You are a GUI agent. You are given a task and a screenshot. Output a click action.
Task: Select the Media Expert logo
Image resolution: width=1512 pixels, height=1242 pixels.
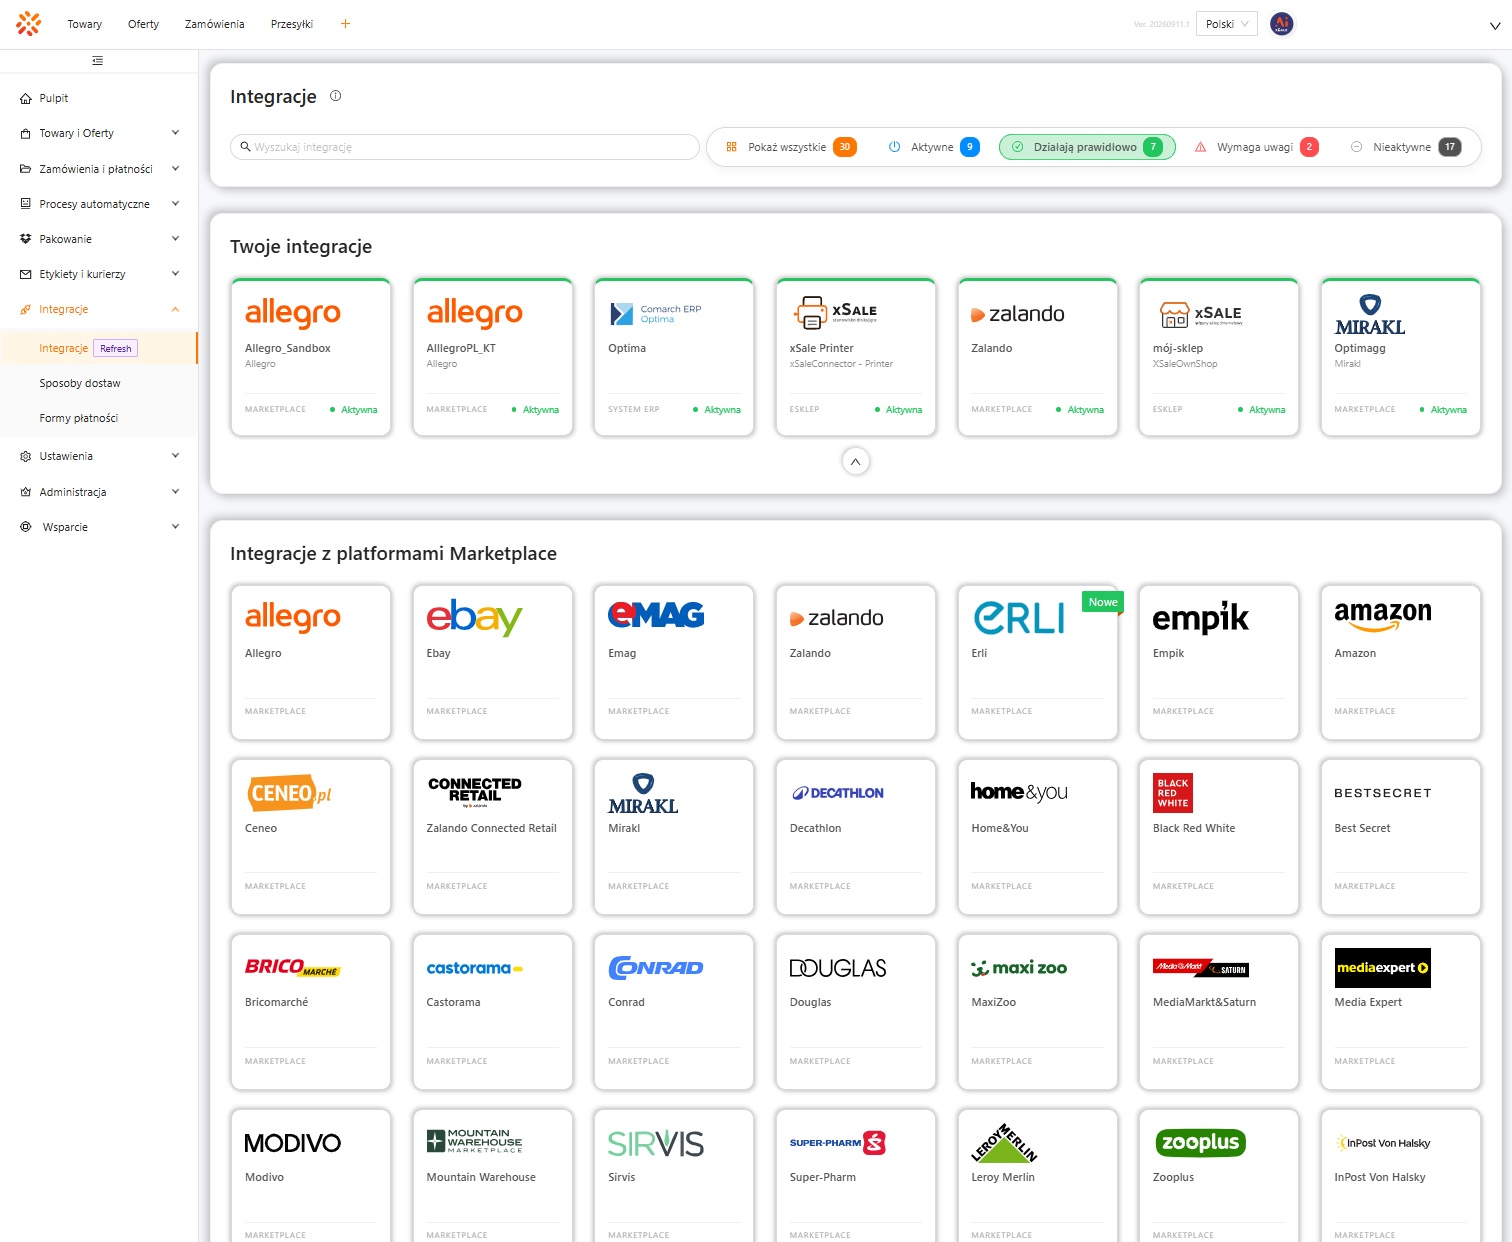click(x=1383, y=968)
